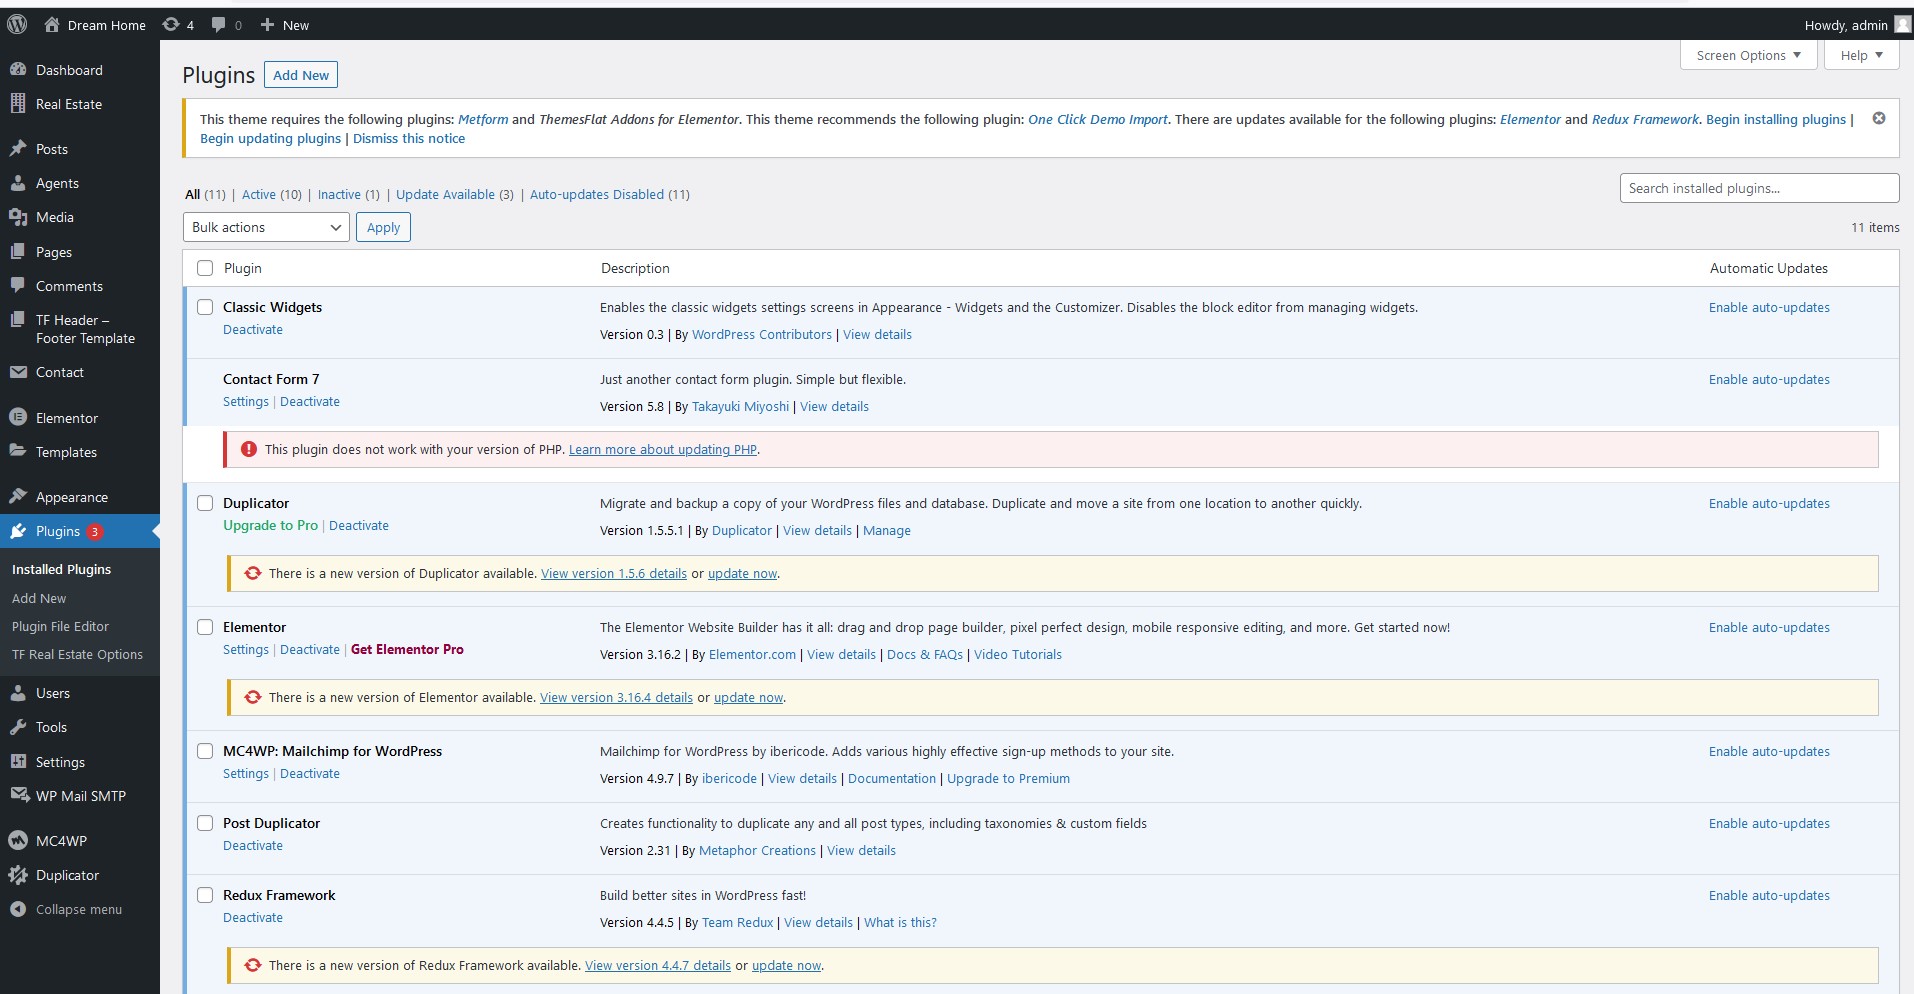Click the Tools wrench icon
The image size is (1914, 994).
18,727
